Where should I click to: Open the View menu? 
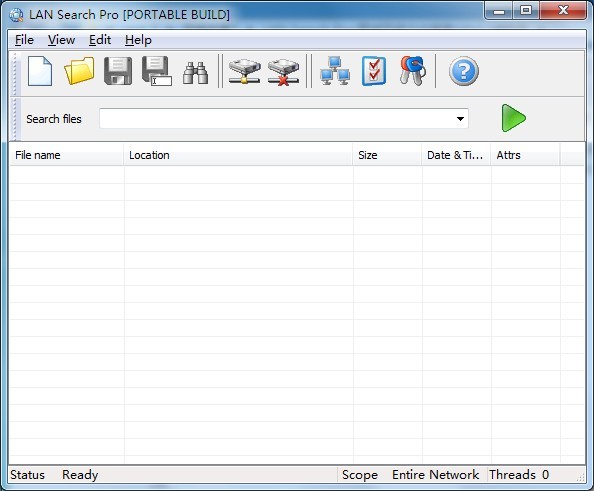(61, 40)
